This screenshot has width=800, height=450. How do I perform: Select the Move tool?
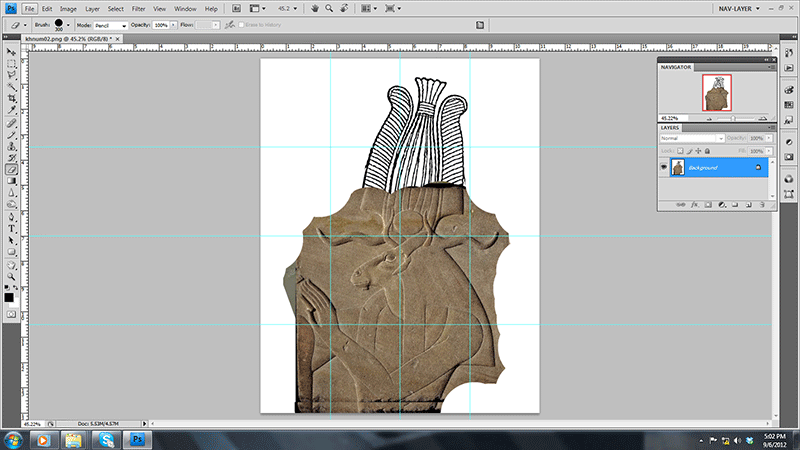click(12, 51)
